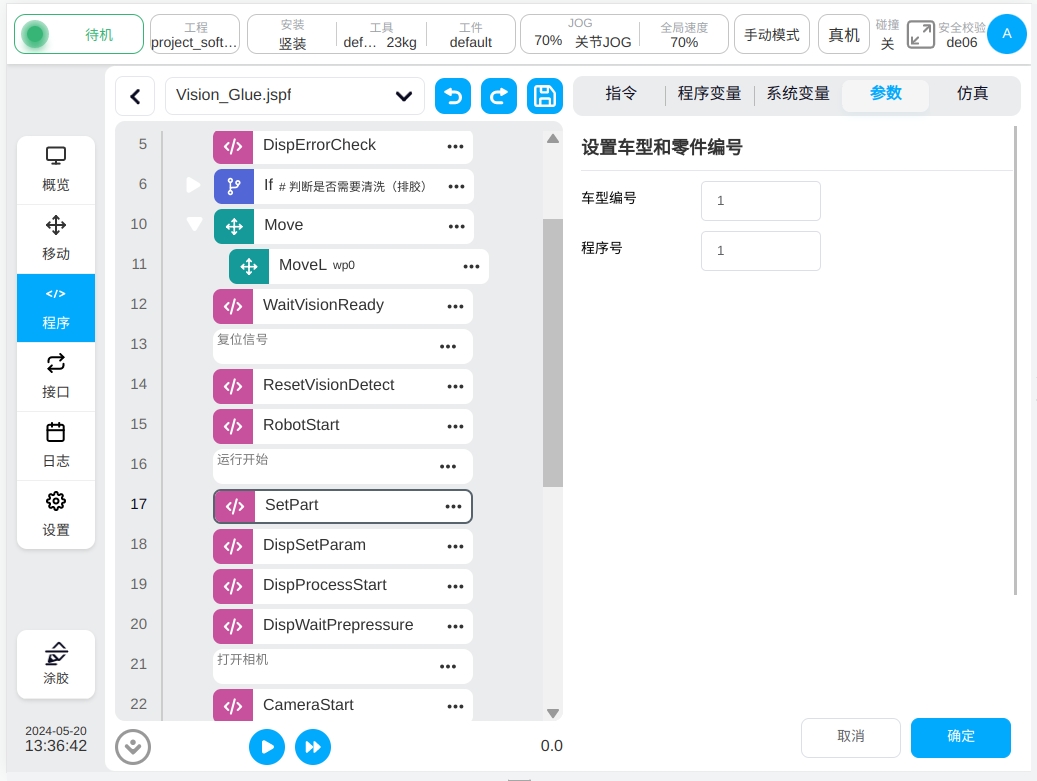The height and width of the screenshot is (781, 1037).
Task: Open the 涂胶 gluing panel icon
Action: point(56,663)
